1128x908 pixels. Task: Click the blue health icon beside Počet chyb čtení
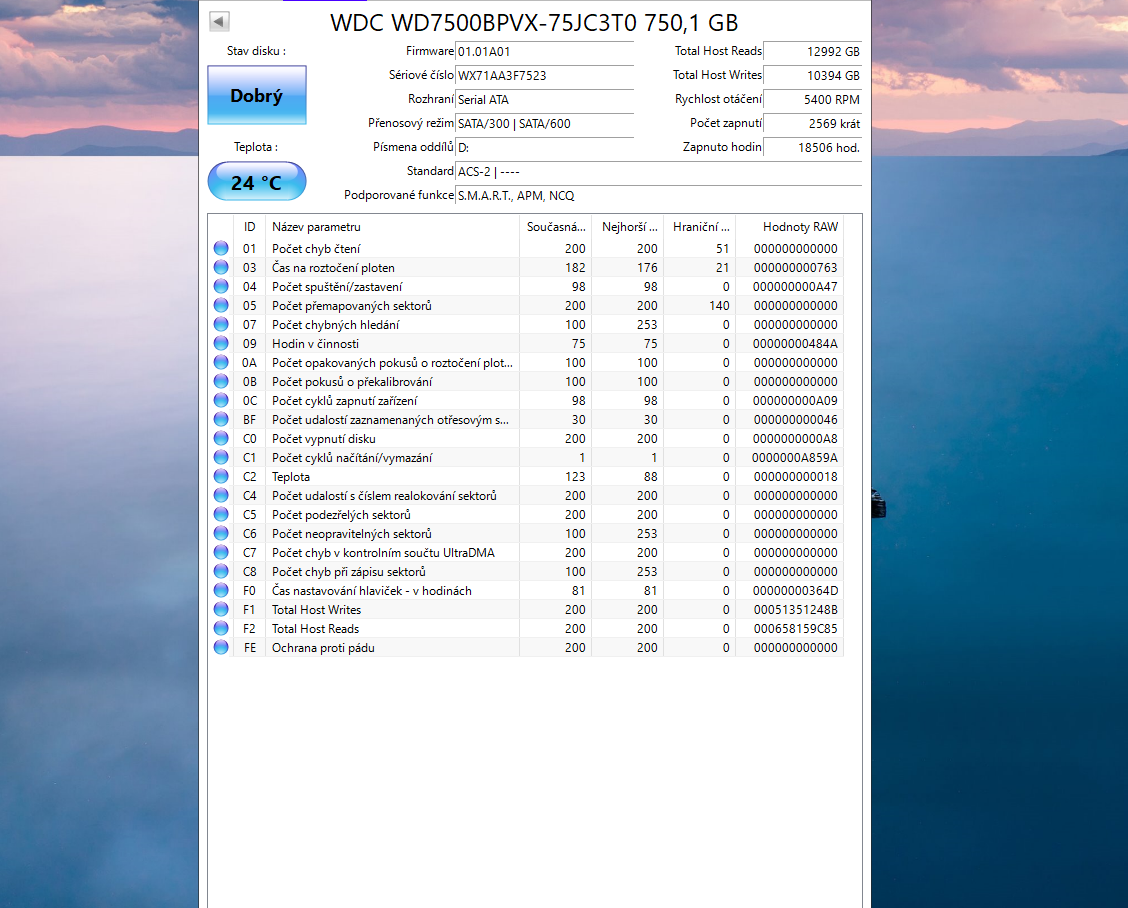pos(220,248)
